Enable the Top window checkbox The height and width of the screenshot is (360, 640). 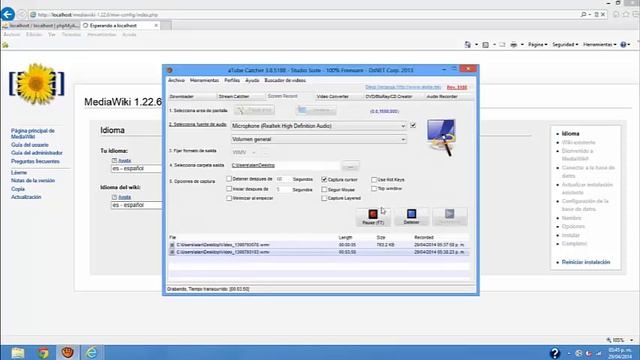tap(374, 189)
